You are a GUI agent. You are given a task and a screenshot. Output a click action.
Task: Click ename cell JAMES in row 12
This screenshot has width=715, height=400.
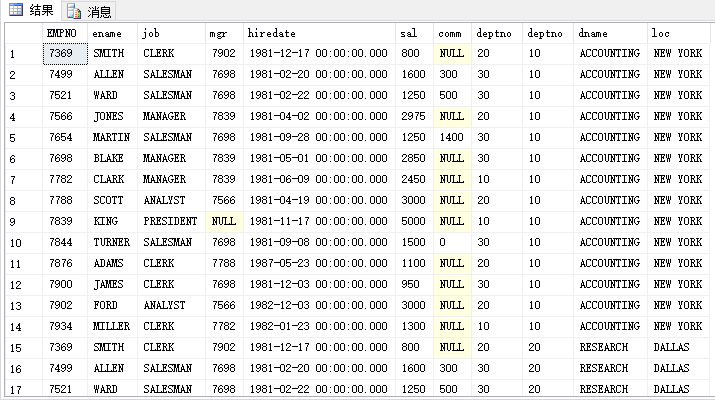tap(113, 285)
